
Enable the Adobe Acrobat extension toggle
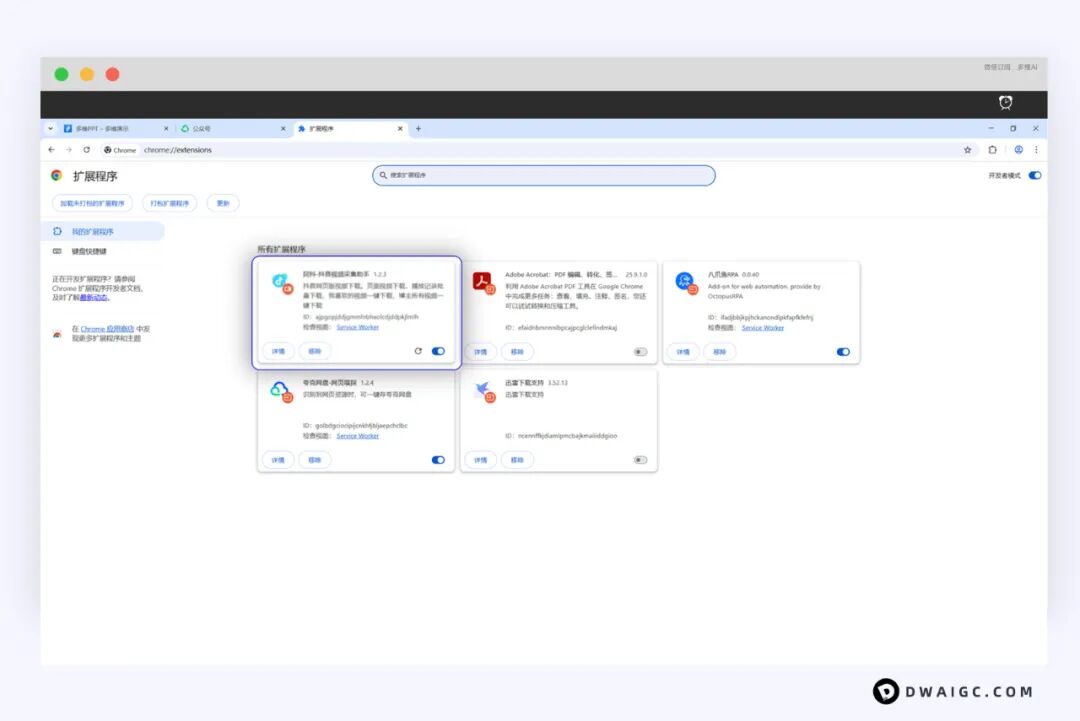(x=640, y=352)
